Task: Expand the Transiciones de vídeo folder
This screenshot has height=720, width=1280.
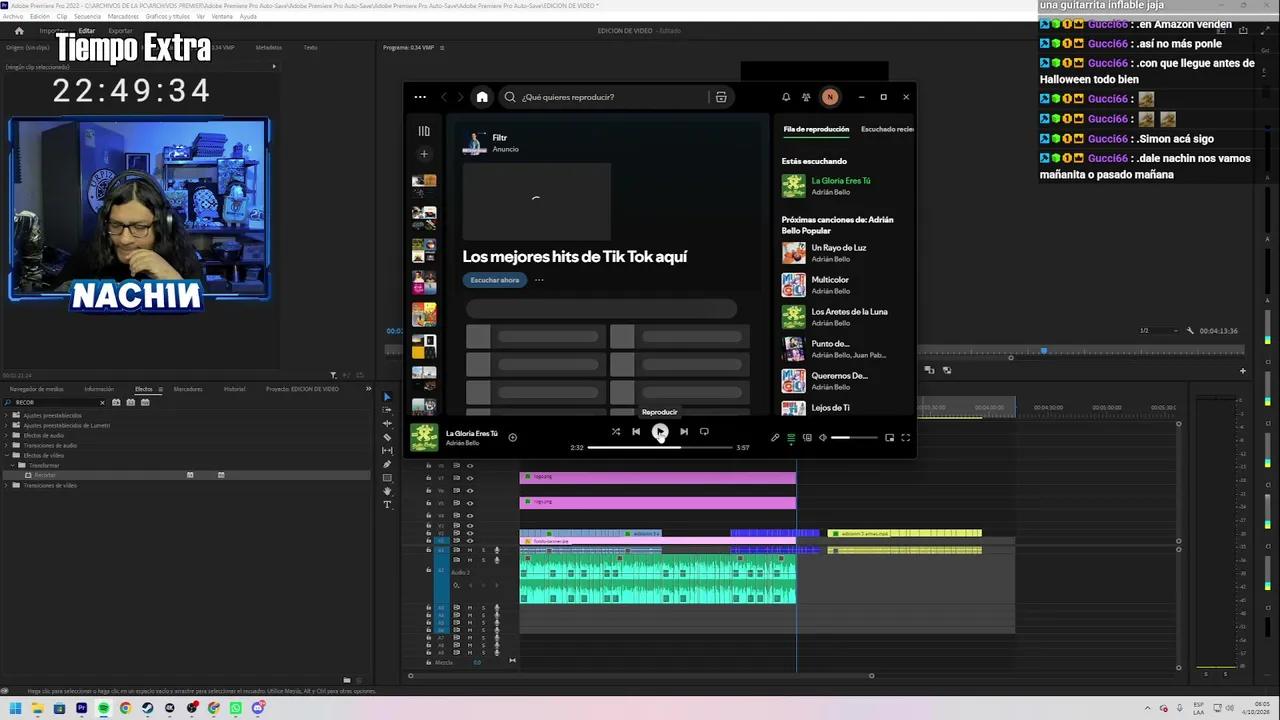Action: tap(7, 485)
